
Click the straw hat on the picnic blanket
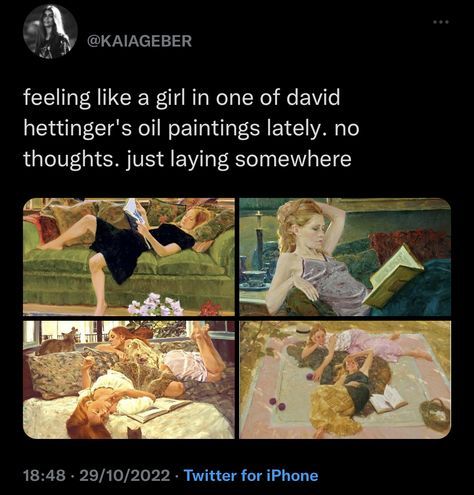pos(303,332)
